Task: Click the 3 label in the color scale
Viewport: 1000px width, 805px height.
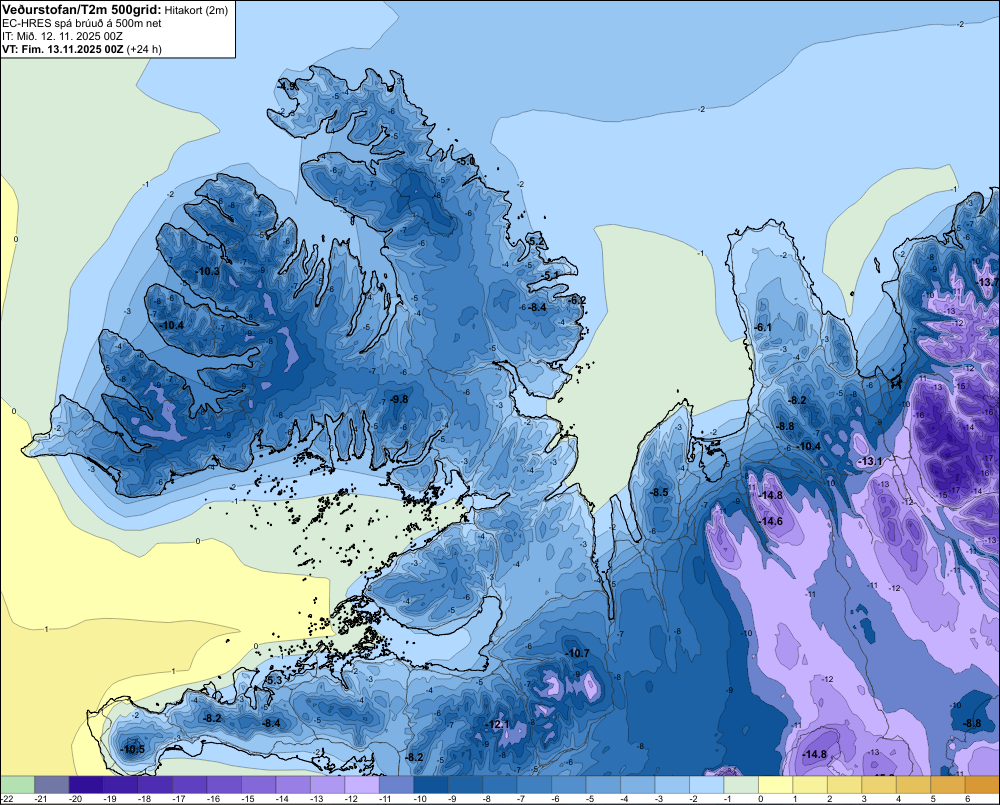Action: [x=864, y=799]
